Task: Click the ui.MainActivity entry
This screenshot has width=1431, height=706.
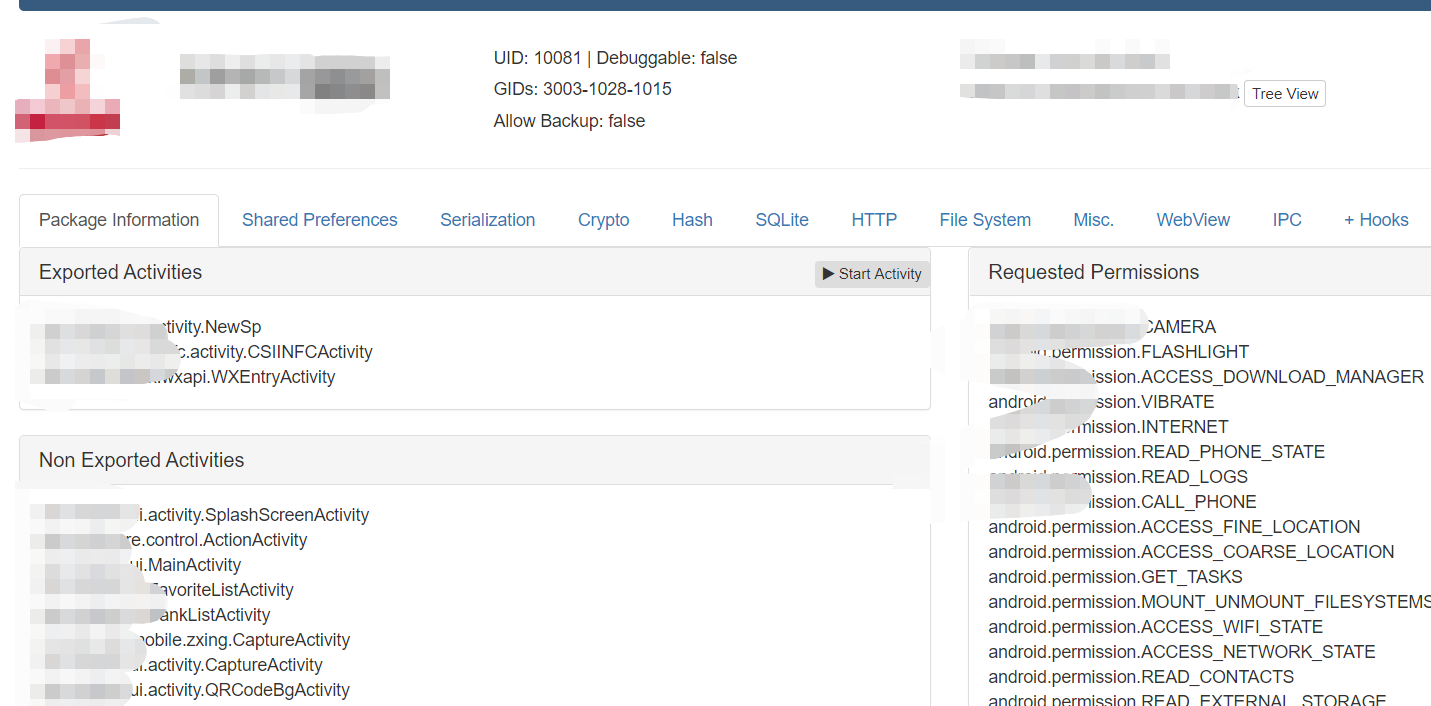Action: point(136,565)
